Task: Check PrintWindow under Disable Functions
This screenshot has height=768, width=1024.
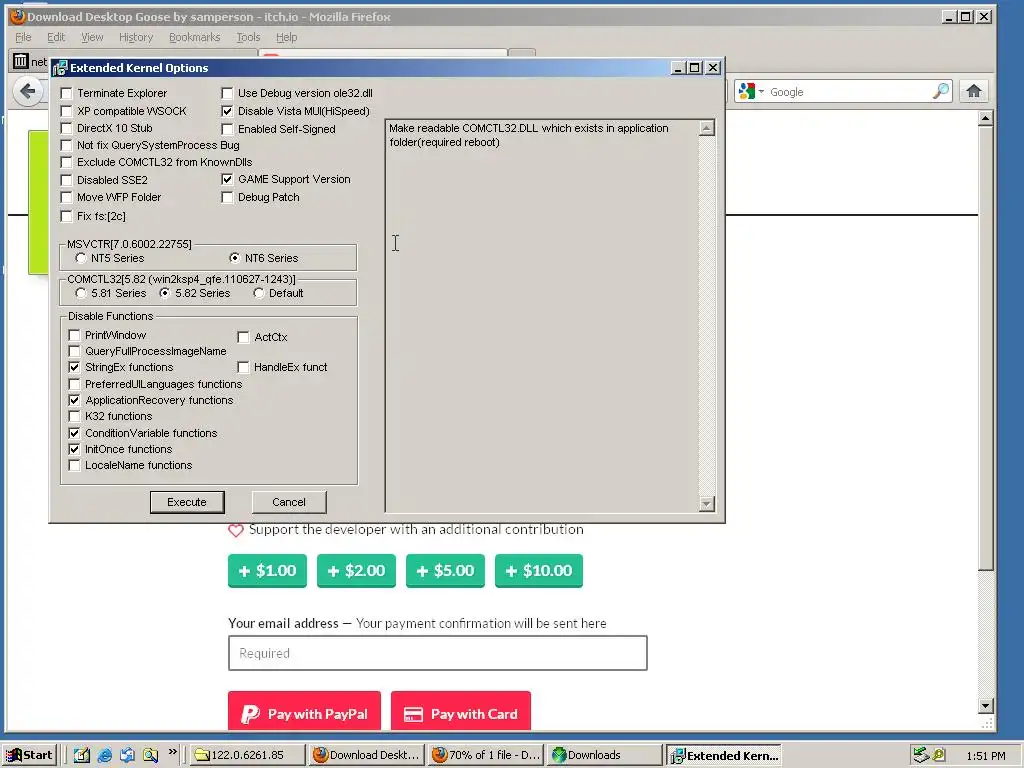Action: tap(74, 335)
